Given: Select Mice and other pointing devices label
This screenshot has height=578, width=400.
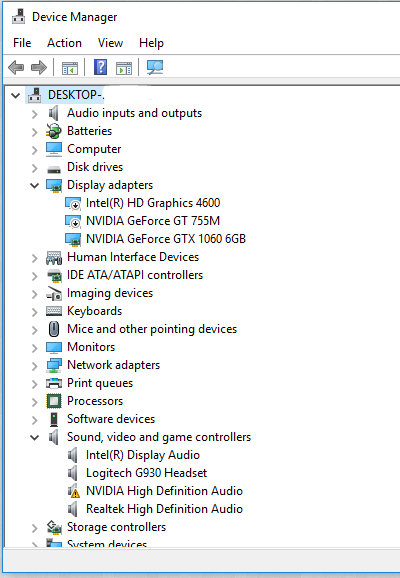Looking at the screenshot, I should 152,329.
